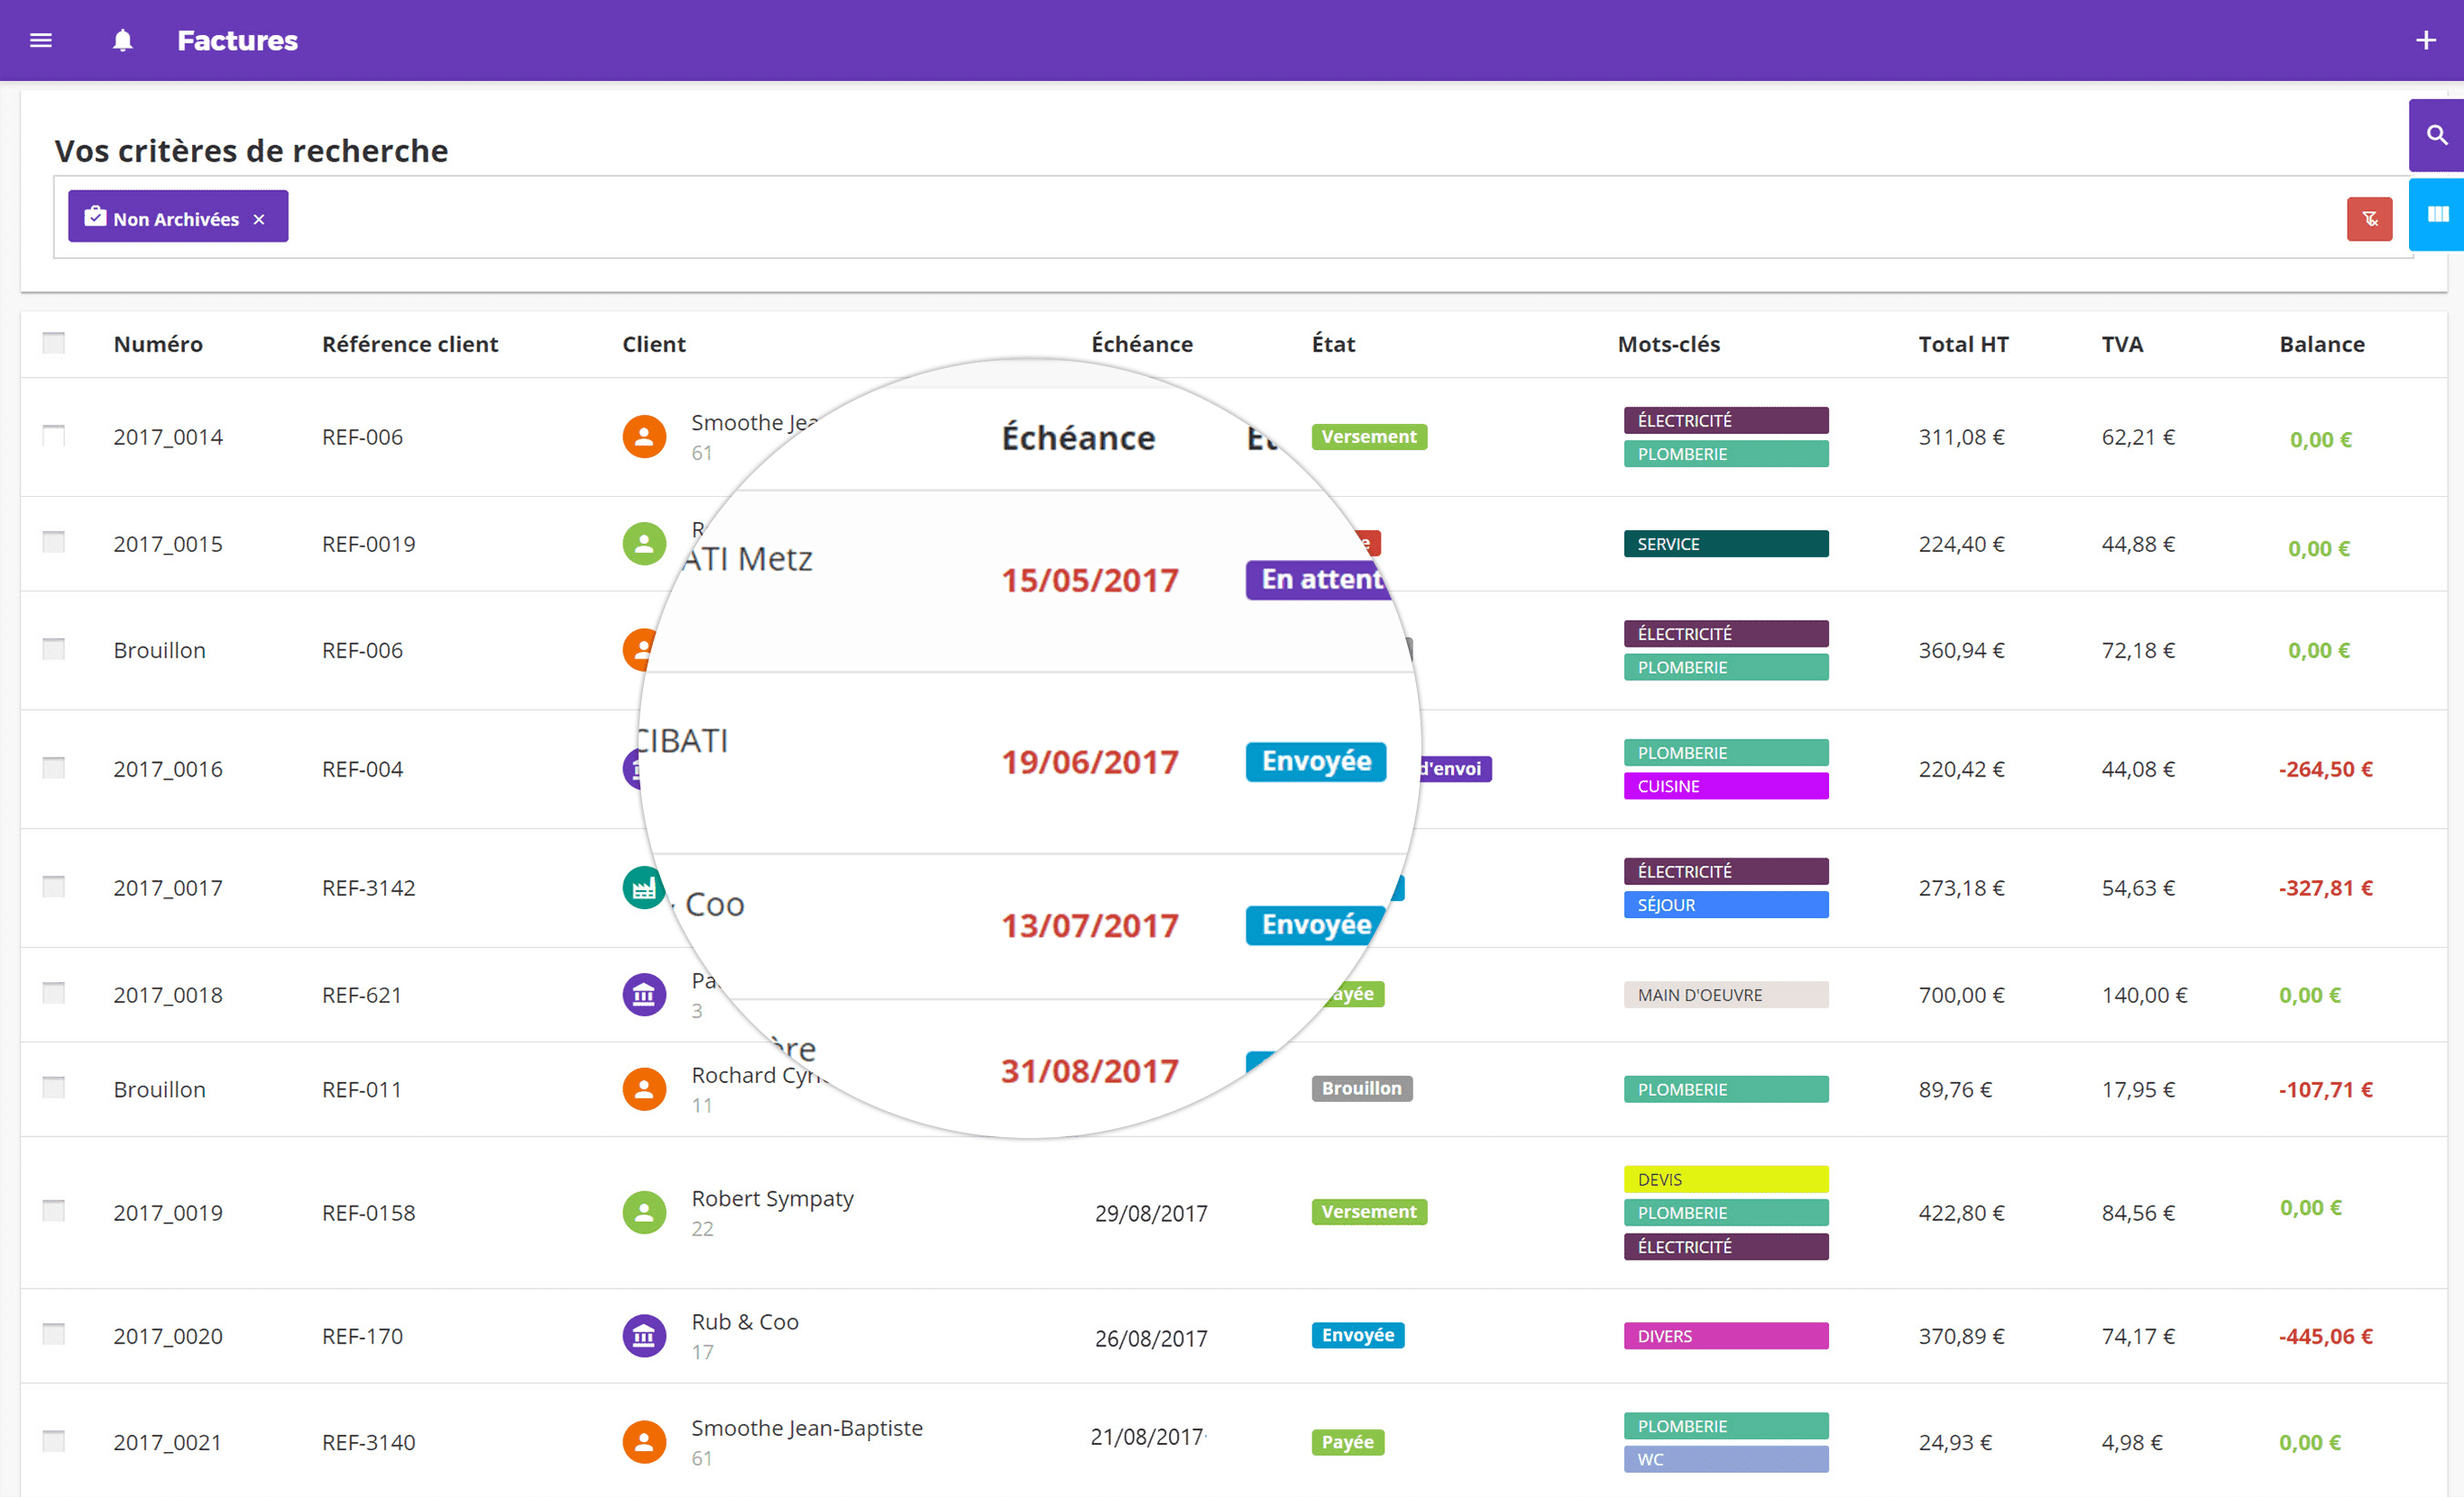The height and width of the screenshot is (1497, 2464).
Task: Add a new invoice with plus icon
Action: (2425, 40)
